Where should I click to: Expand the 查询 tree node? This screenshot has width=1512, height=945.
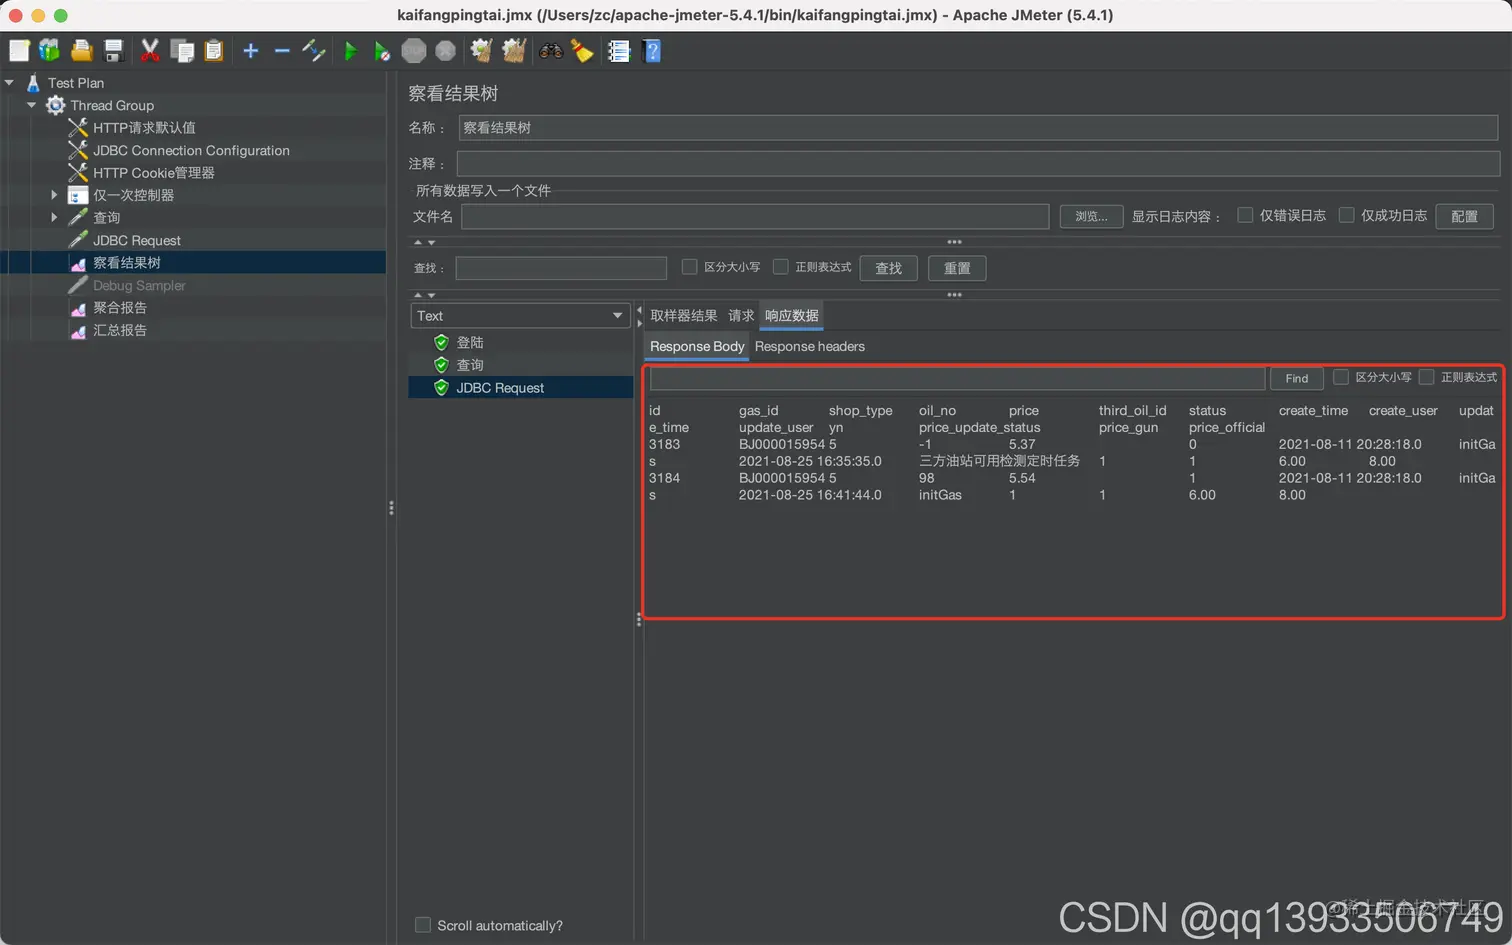(54, 217)
